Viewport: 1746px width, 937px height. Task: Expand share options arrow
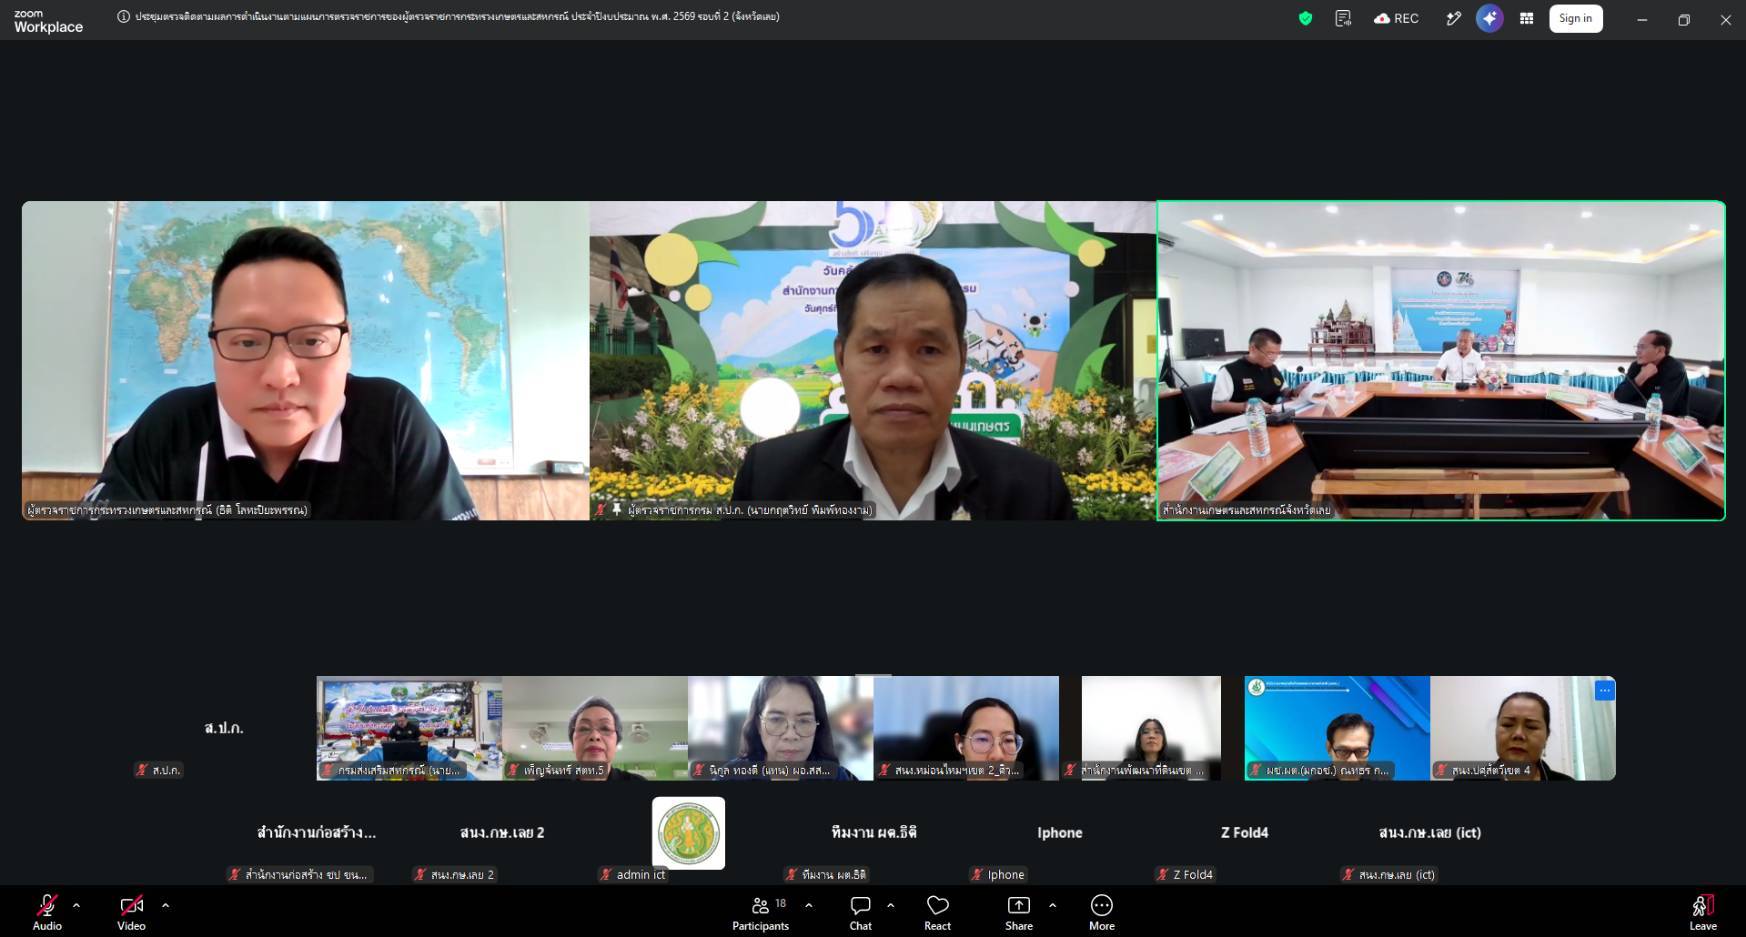pyautogui.click(x=1052, y=905)
